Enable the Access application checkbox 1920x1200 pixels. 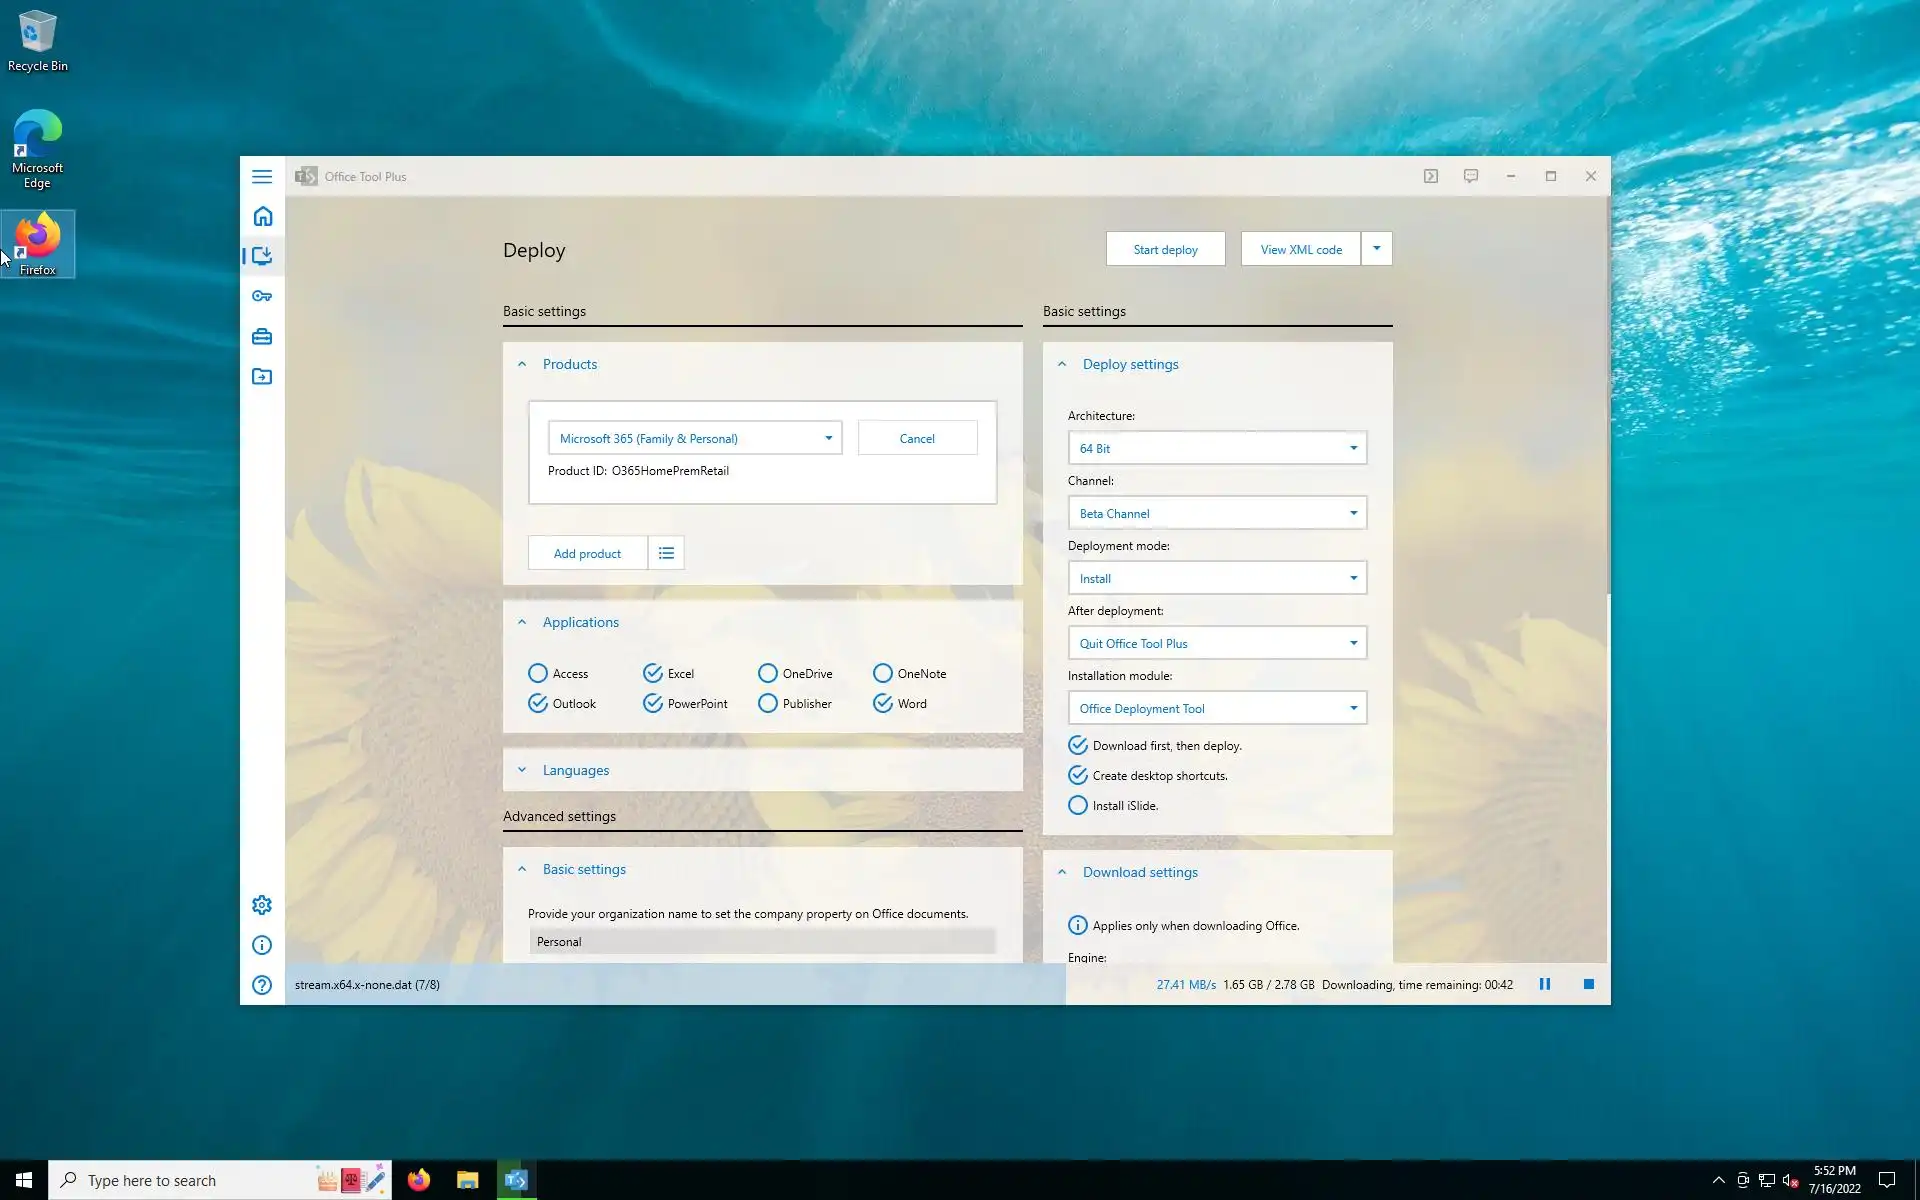(x=538, y=673)
